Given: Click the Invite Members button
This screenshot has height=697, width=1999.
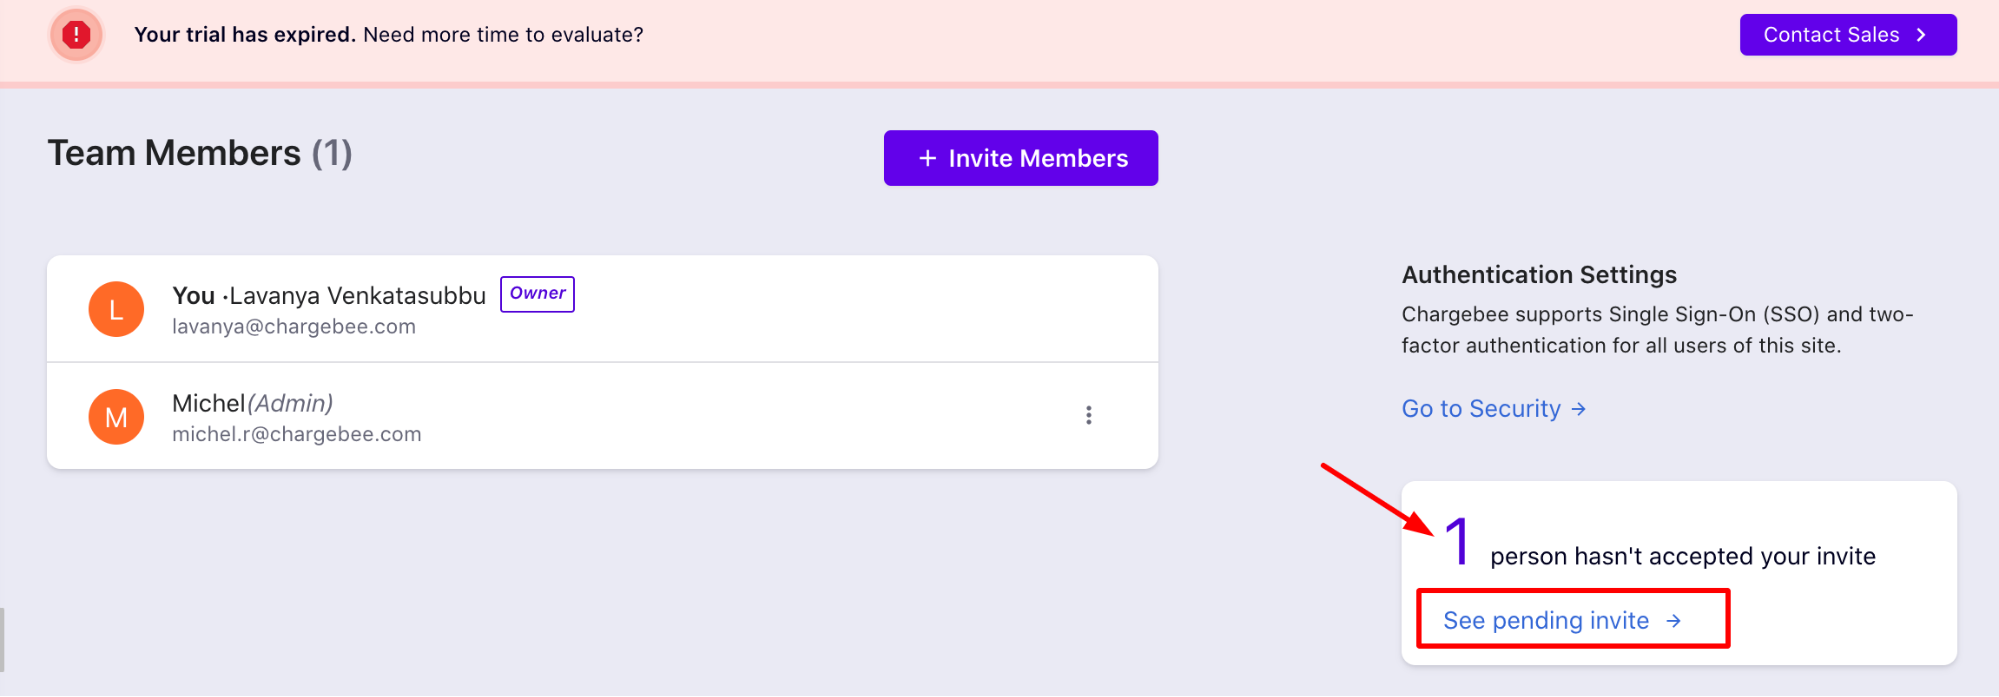Looking at the screenshot, I should coord(1021,158).
